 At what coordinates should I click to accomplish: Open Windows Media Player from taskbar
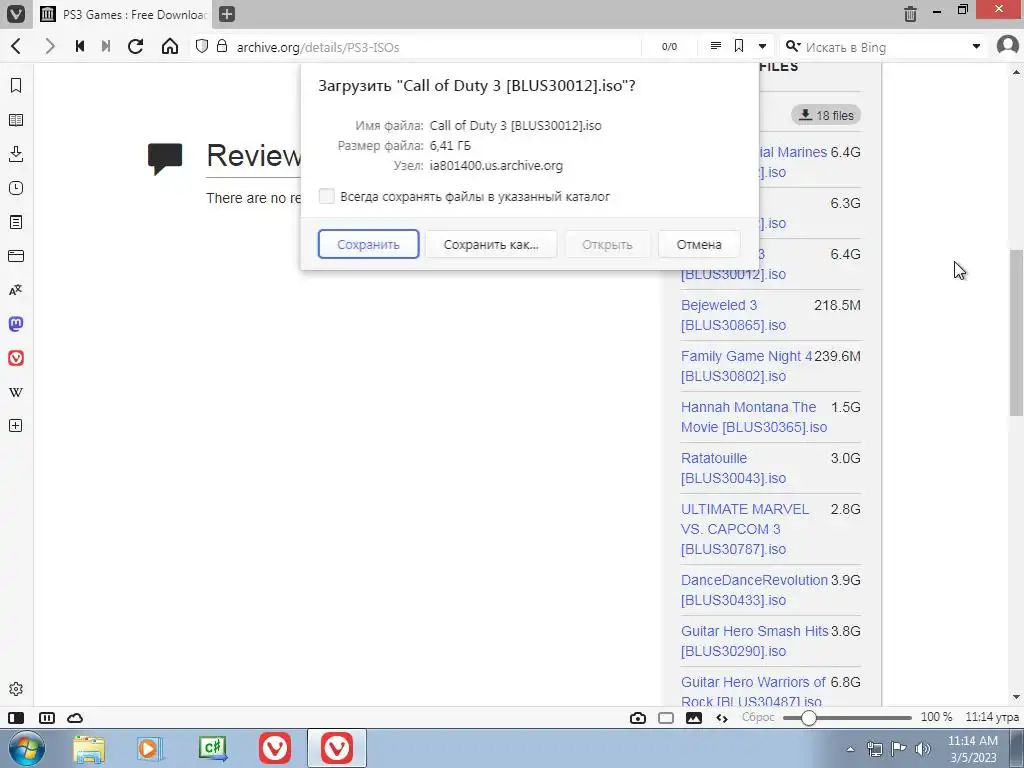pos(150,749)
